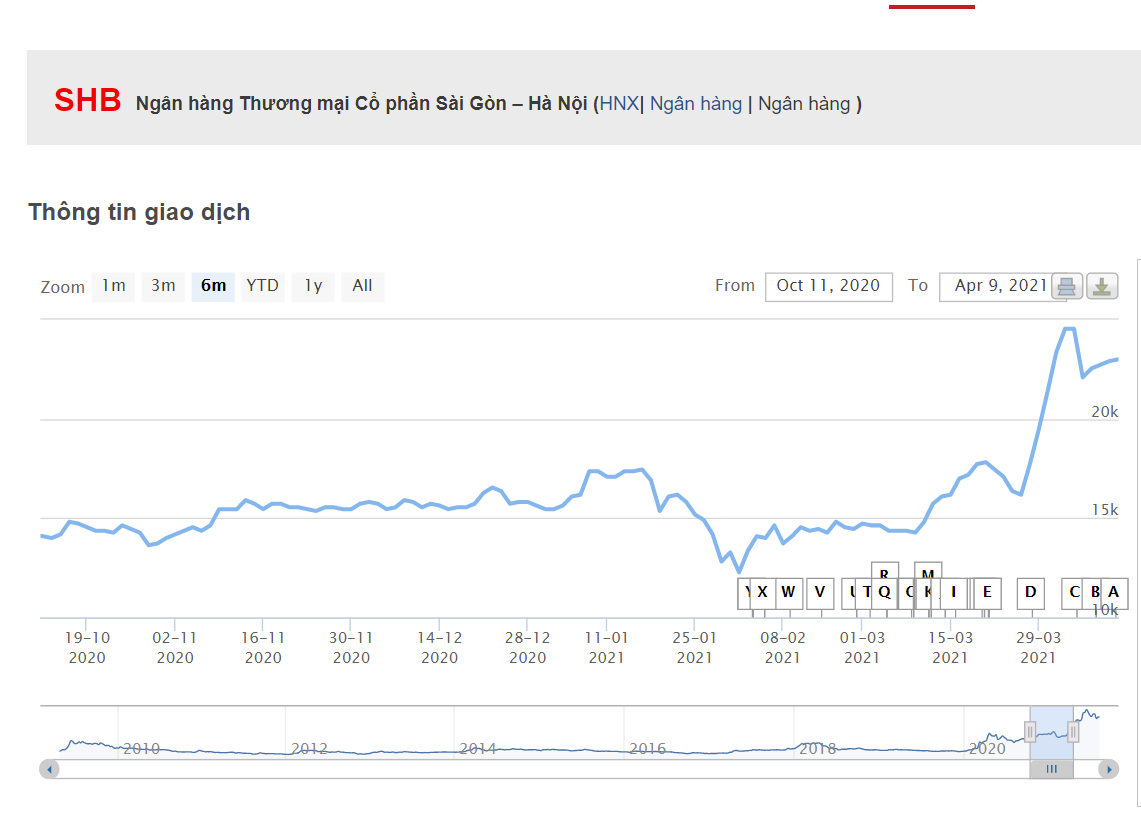Click the left navigator range handle
This screenshot has height=813, width=1141.
pos(1030,732)
